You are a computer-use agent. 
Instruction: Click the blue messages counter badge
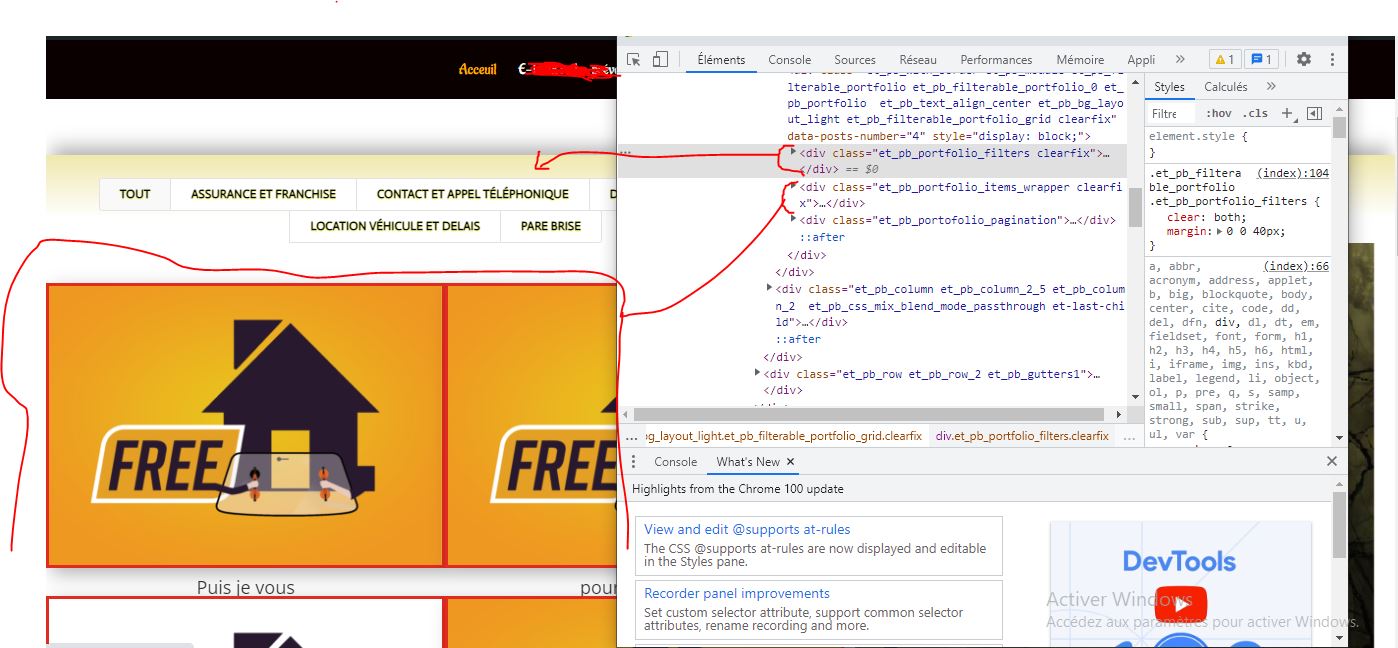(1262, 60)
